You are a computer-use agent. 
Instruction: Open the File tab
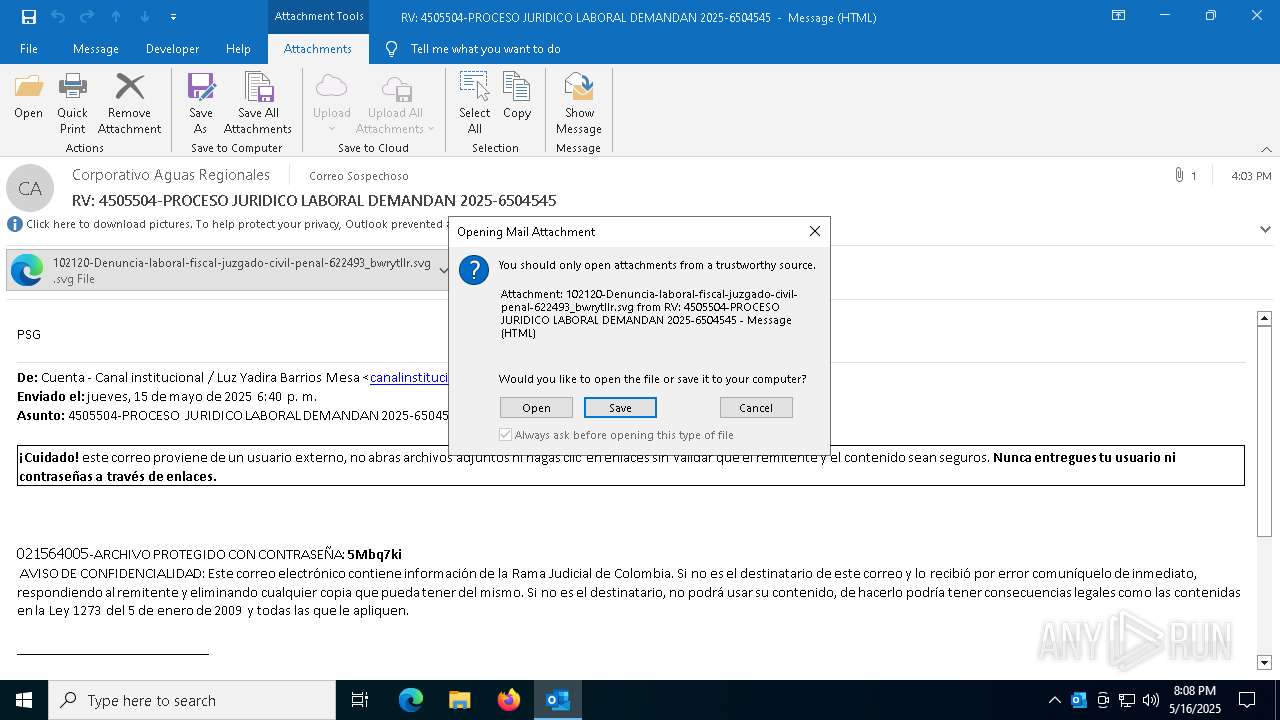click(x=29, y=49)
